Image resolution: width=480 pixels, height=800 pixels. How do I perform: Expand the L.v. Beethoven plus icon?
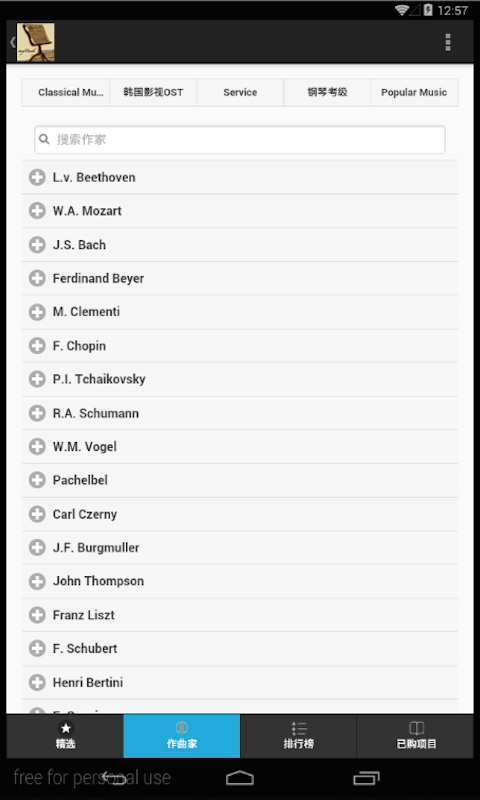click(37, 178)
